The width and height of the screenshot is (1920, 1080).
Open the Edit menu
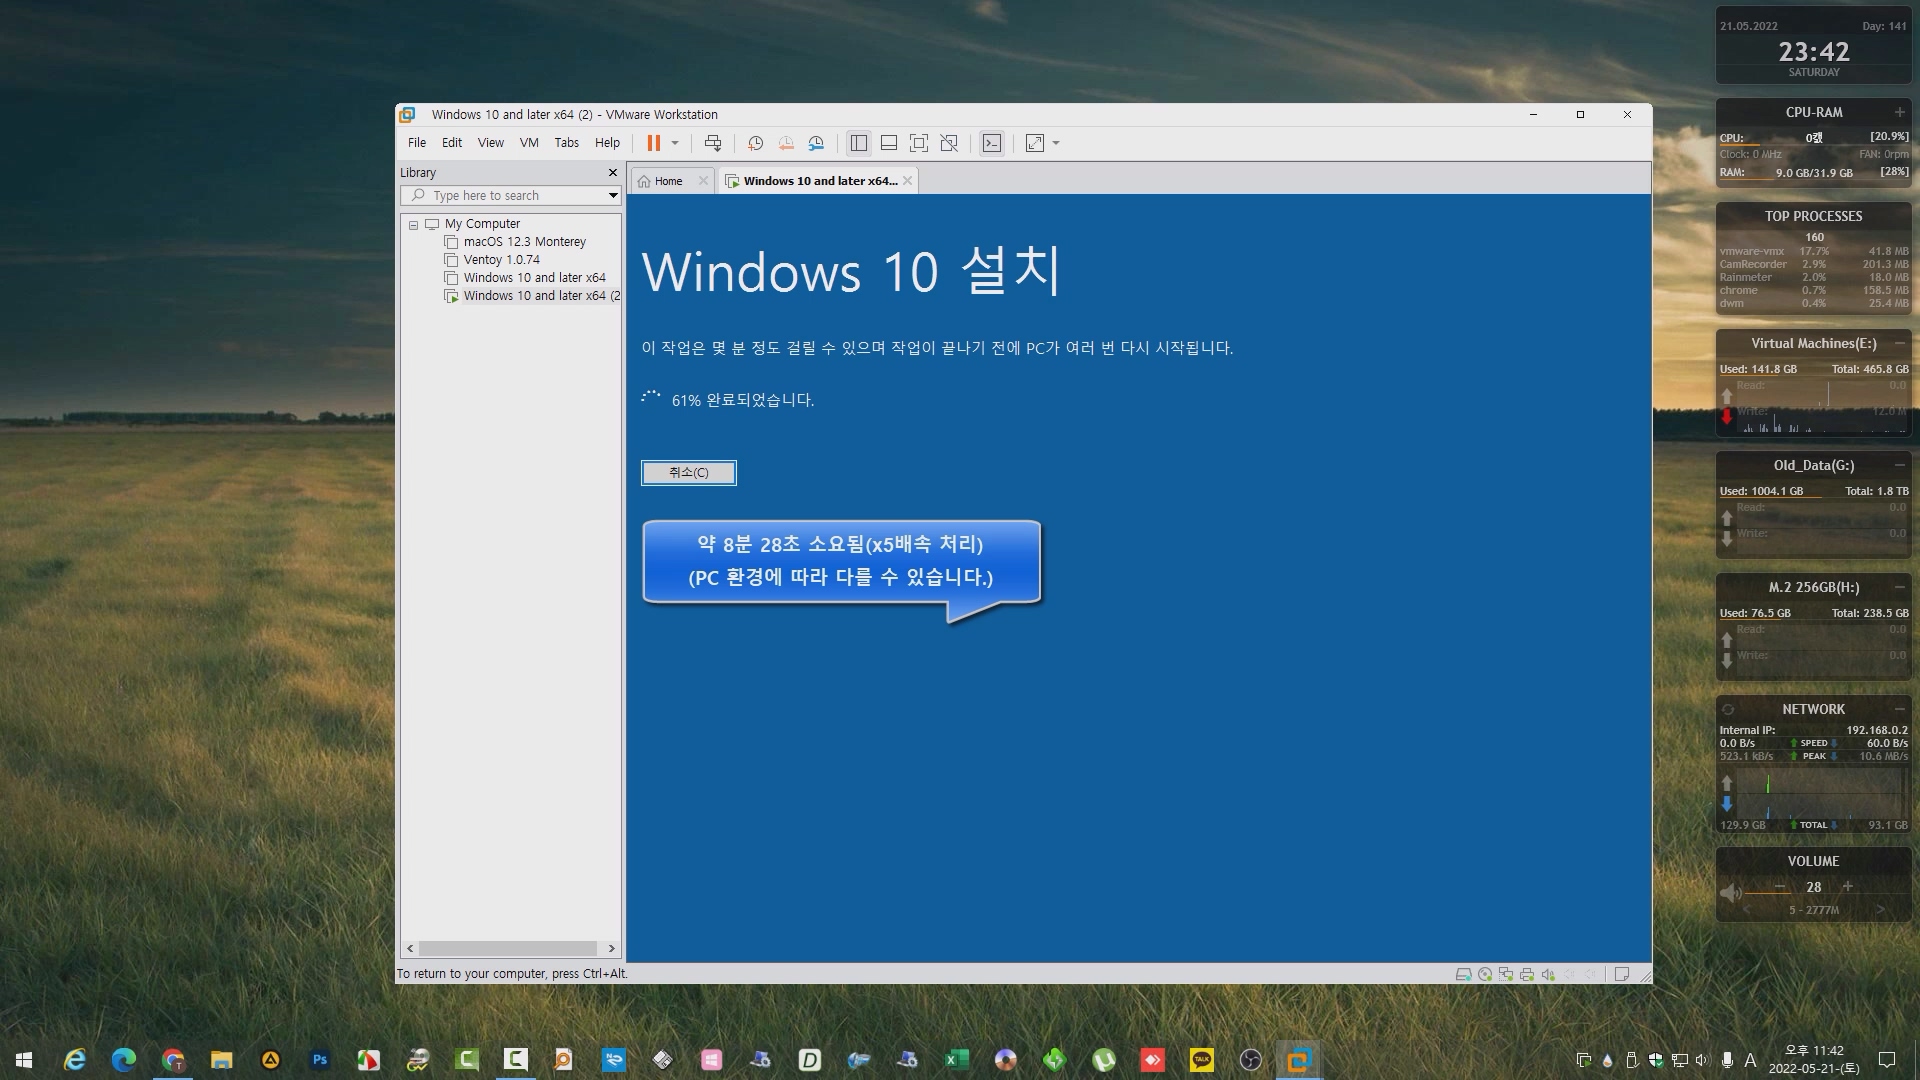452,143
